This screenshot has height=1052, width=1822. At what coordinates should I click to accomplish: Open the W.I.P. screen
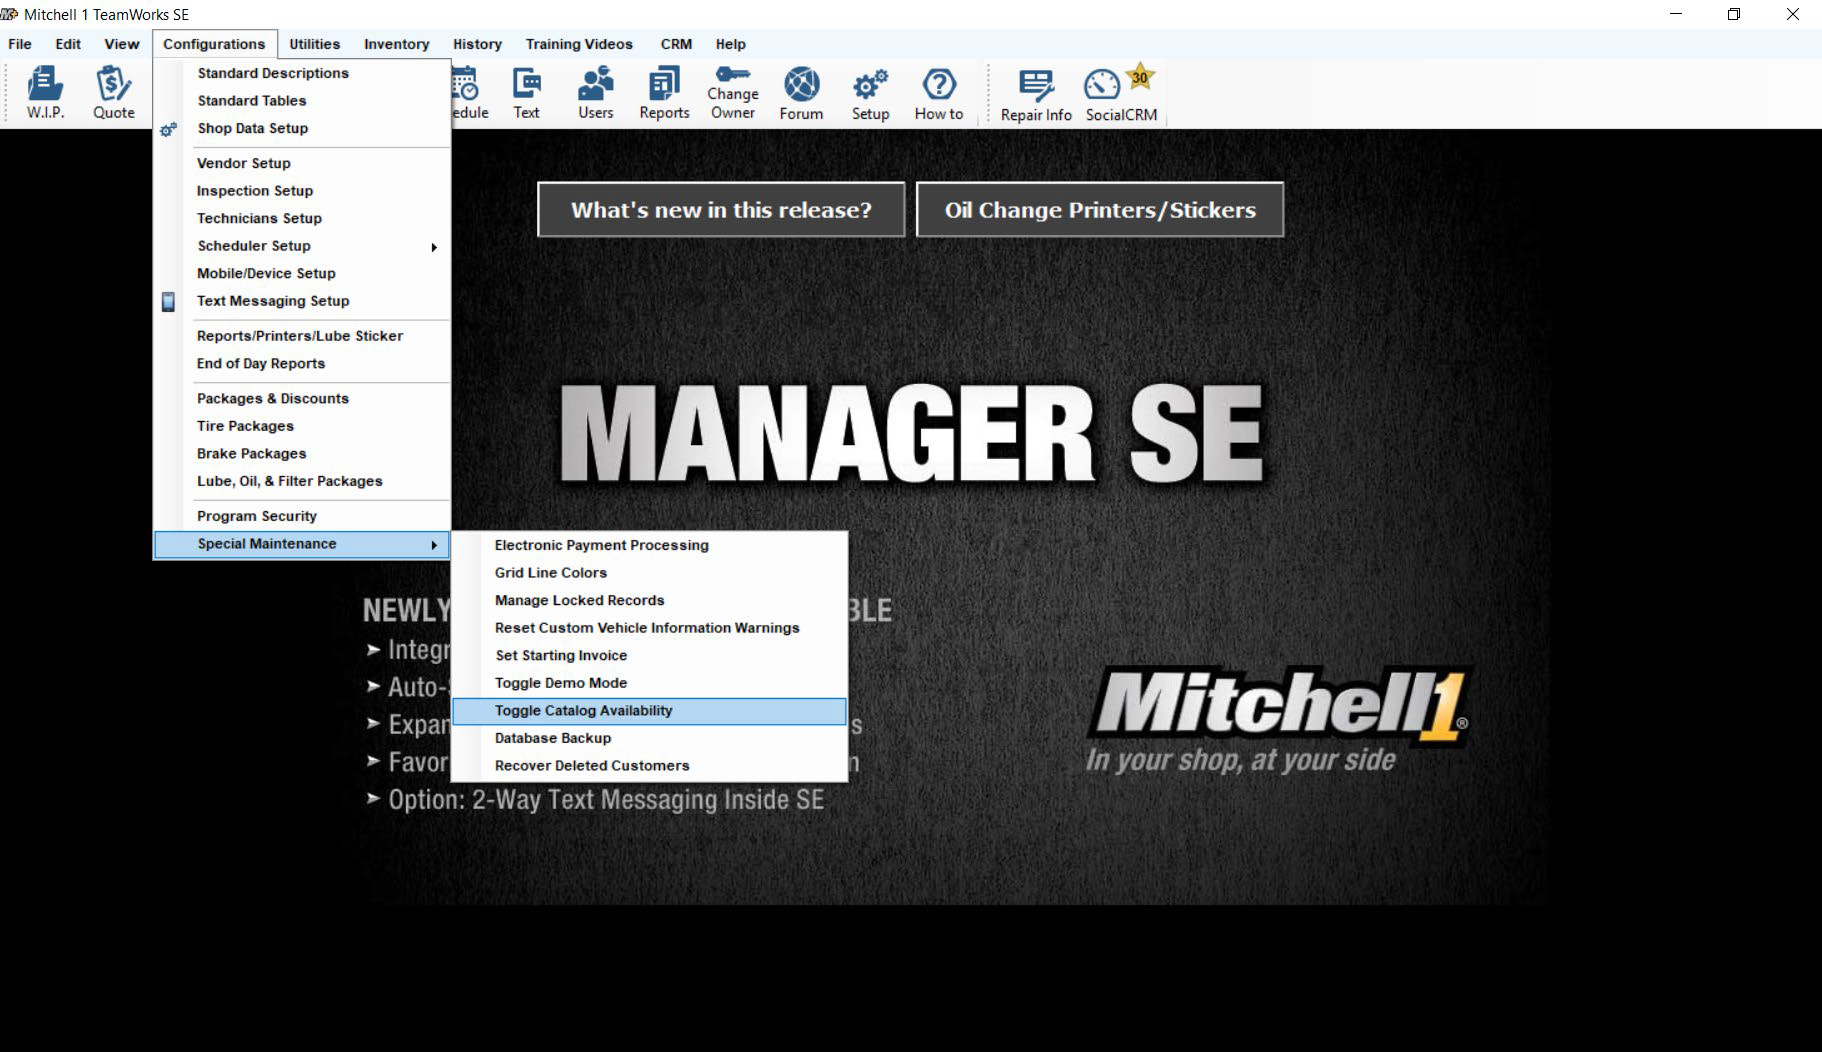pos(44,92)
